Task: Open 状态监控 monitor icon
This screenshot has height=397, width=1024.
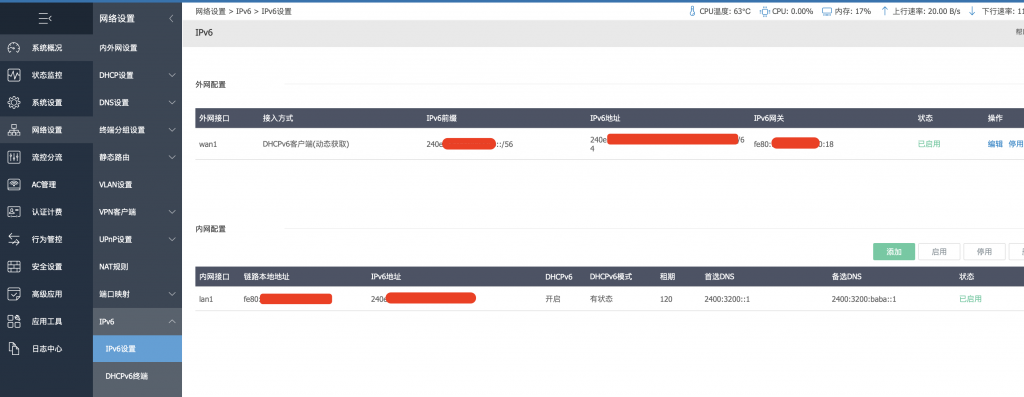Action: tap(14, 75)
